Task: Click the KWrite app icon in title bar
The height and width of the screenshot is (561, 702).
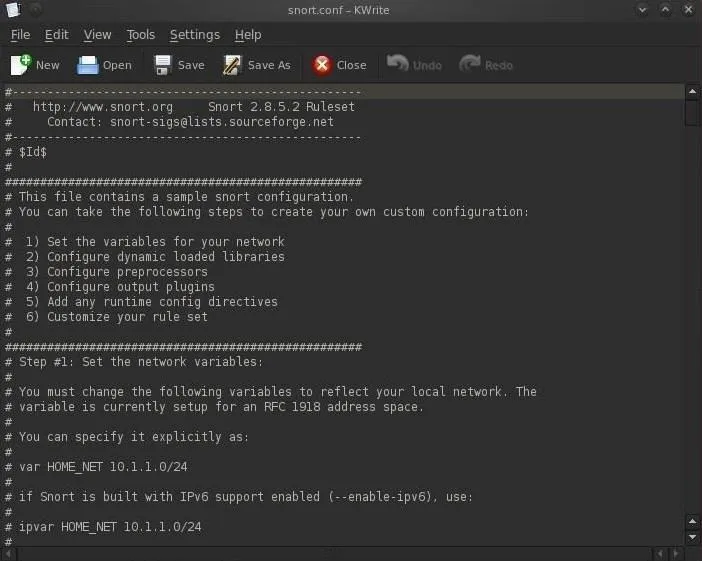Action: point(13,9)
